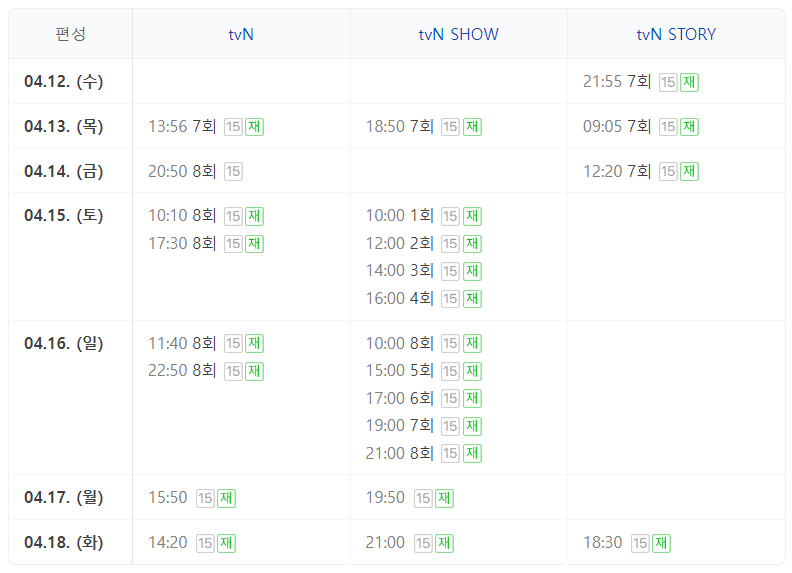Click the 재 rerun badge beside 11:40
The image size is (792, 573).
pyautogui.click(x=255, y=344)
